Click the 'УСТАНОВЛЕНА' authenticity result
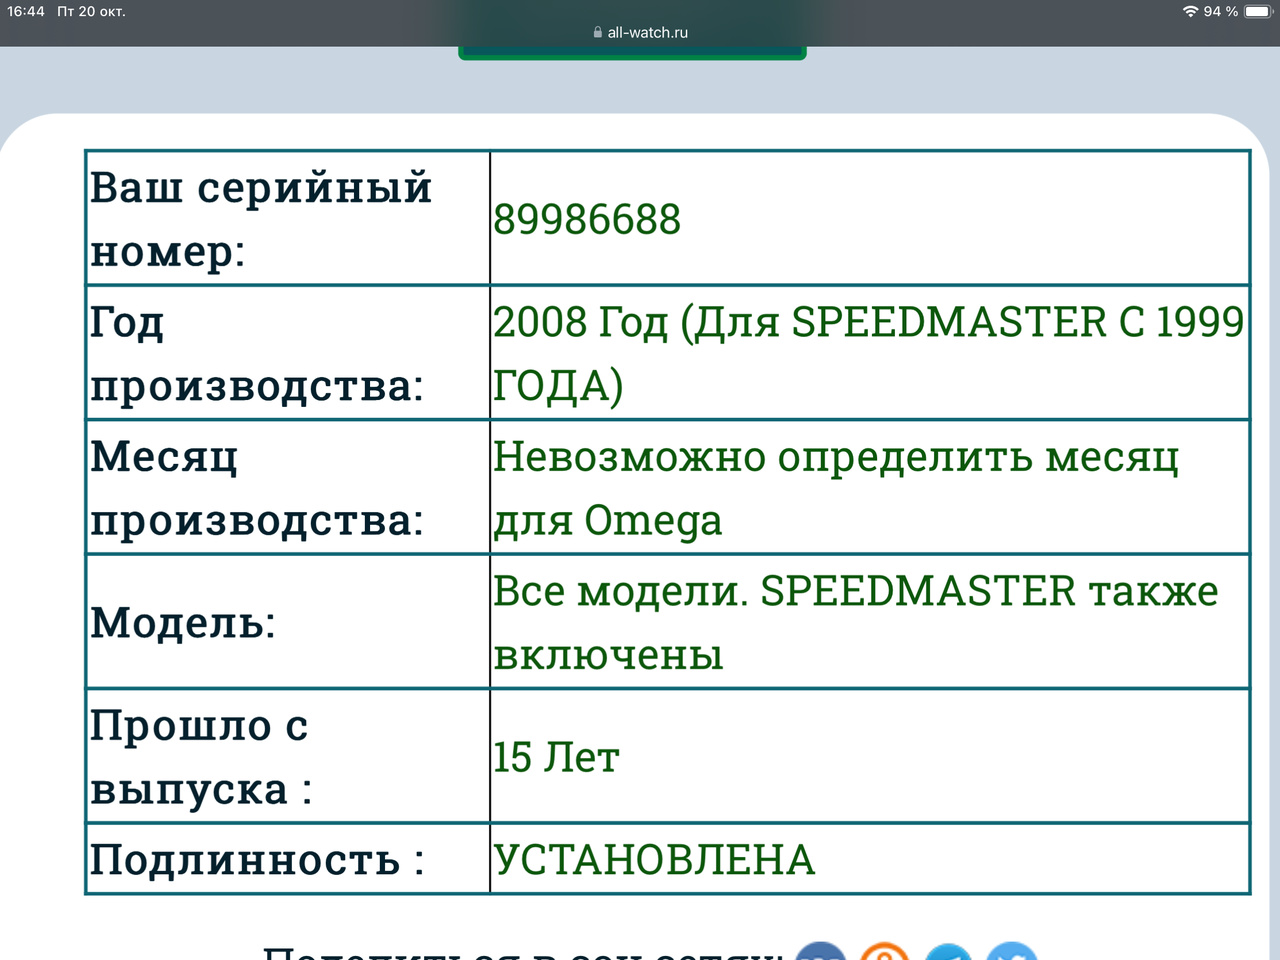This screenshot has width=1280, height=960. 655,860
